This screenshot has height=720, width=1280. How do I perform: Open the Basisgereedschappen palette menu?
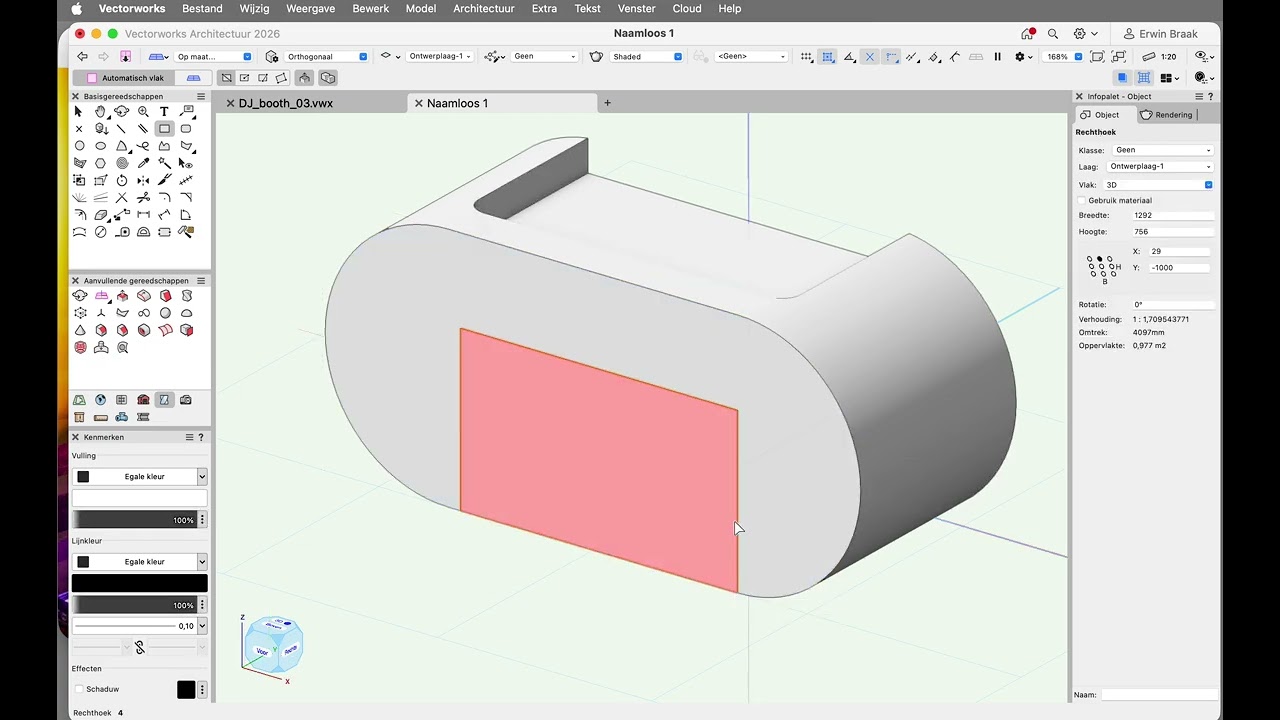coord(201,97)
